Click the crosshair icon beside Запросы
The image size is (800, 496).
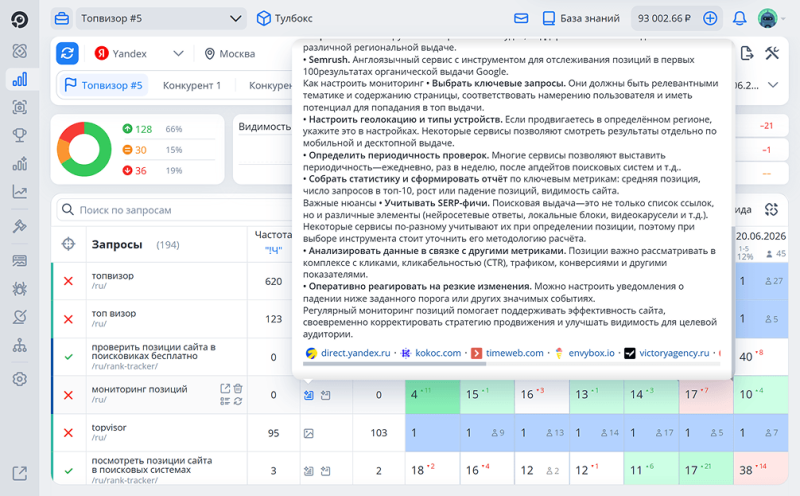point(68,244)
